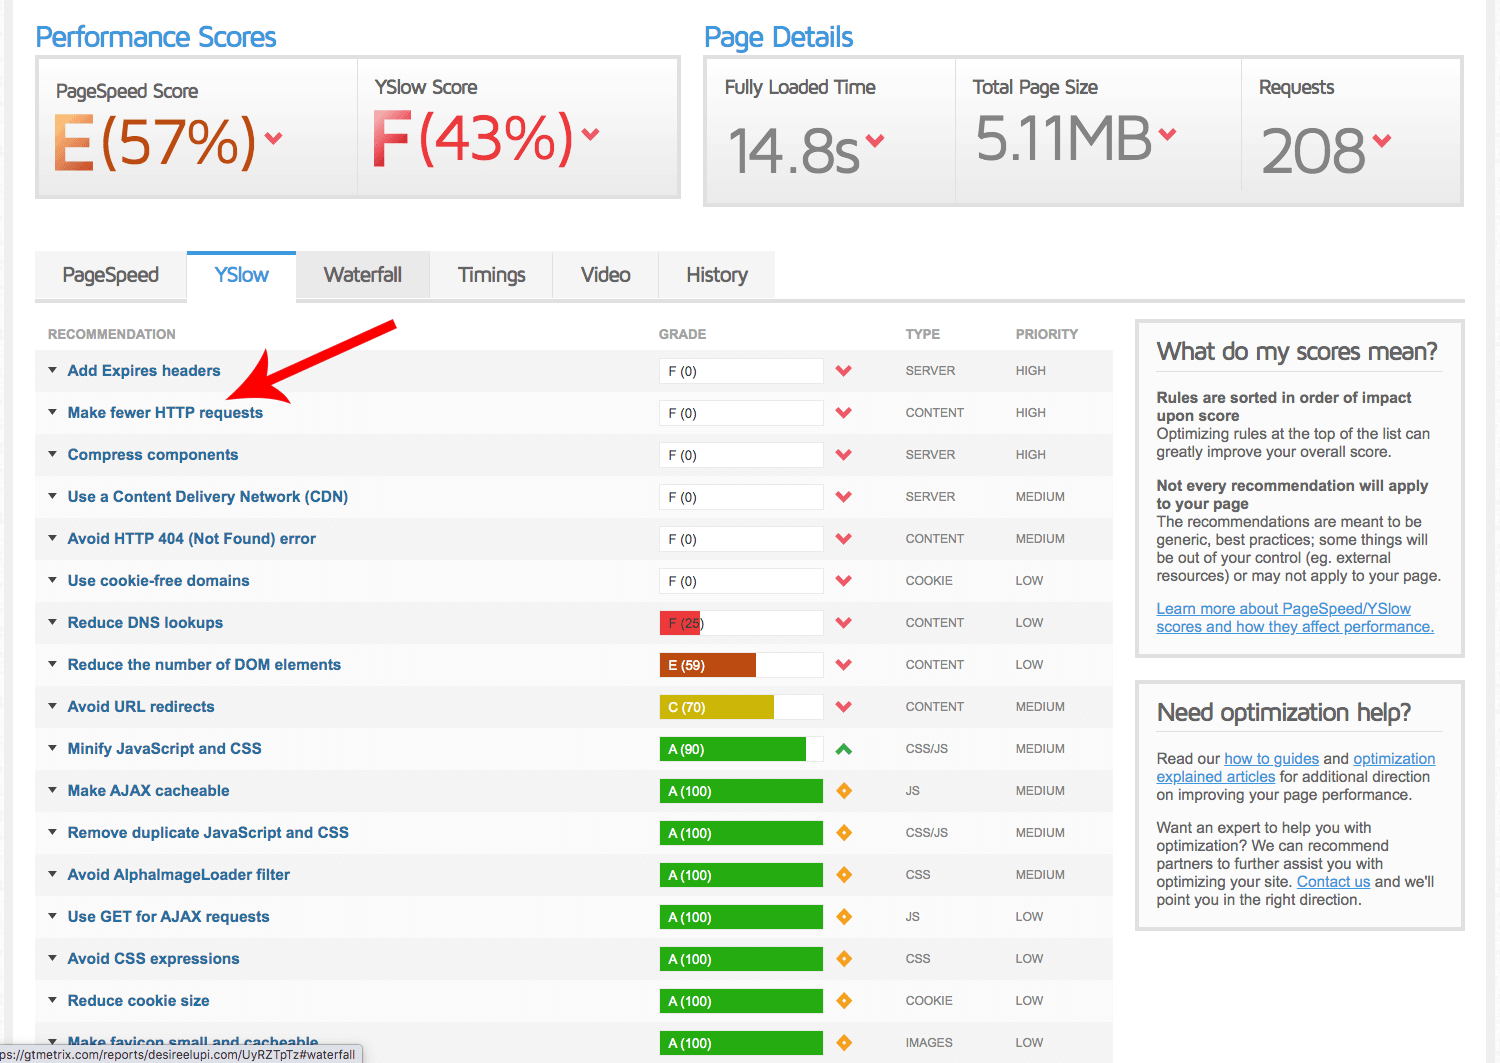Open Make AJAX cacheable recommendation
The height and width of the screenshot is (1063, 1500).
point(149,791)
